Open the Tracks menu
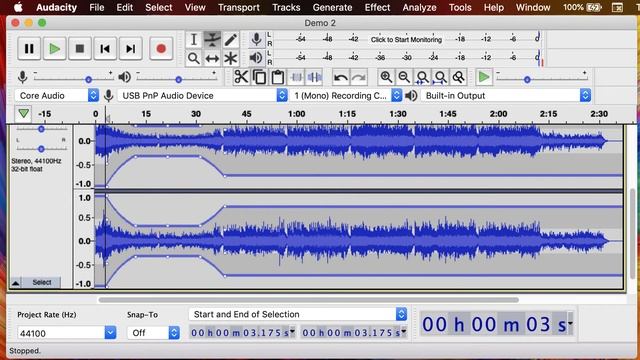Image resolution: width=640 pixels, height=360 pixels. click(x=286, y=7)
